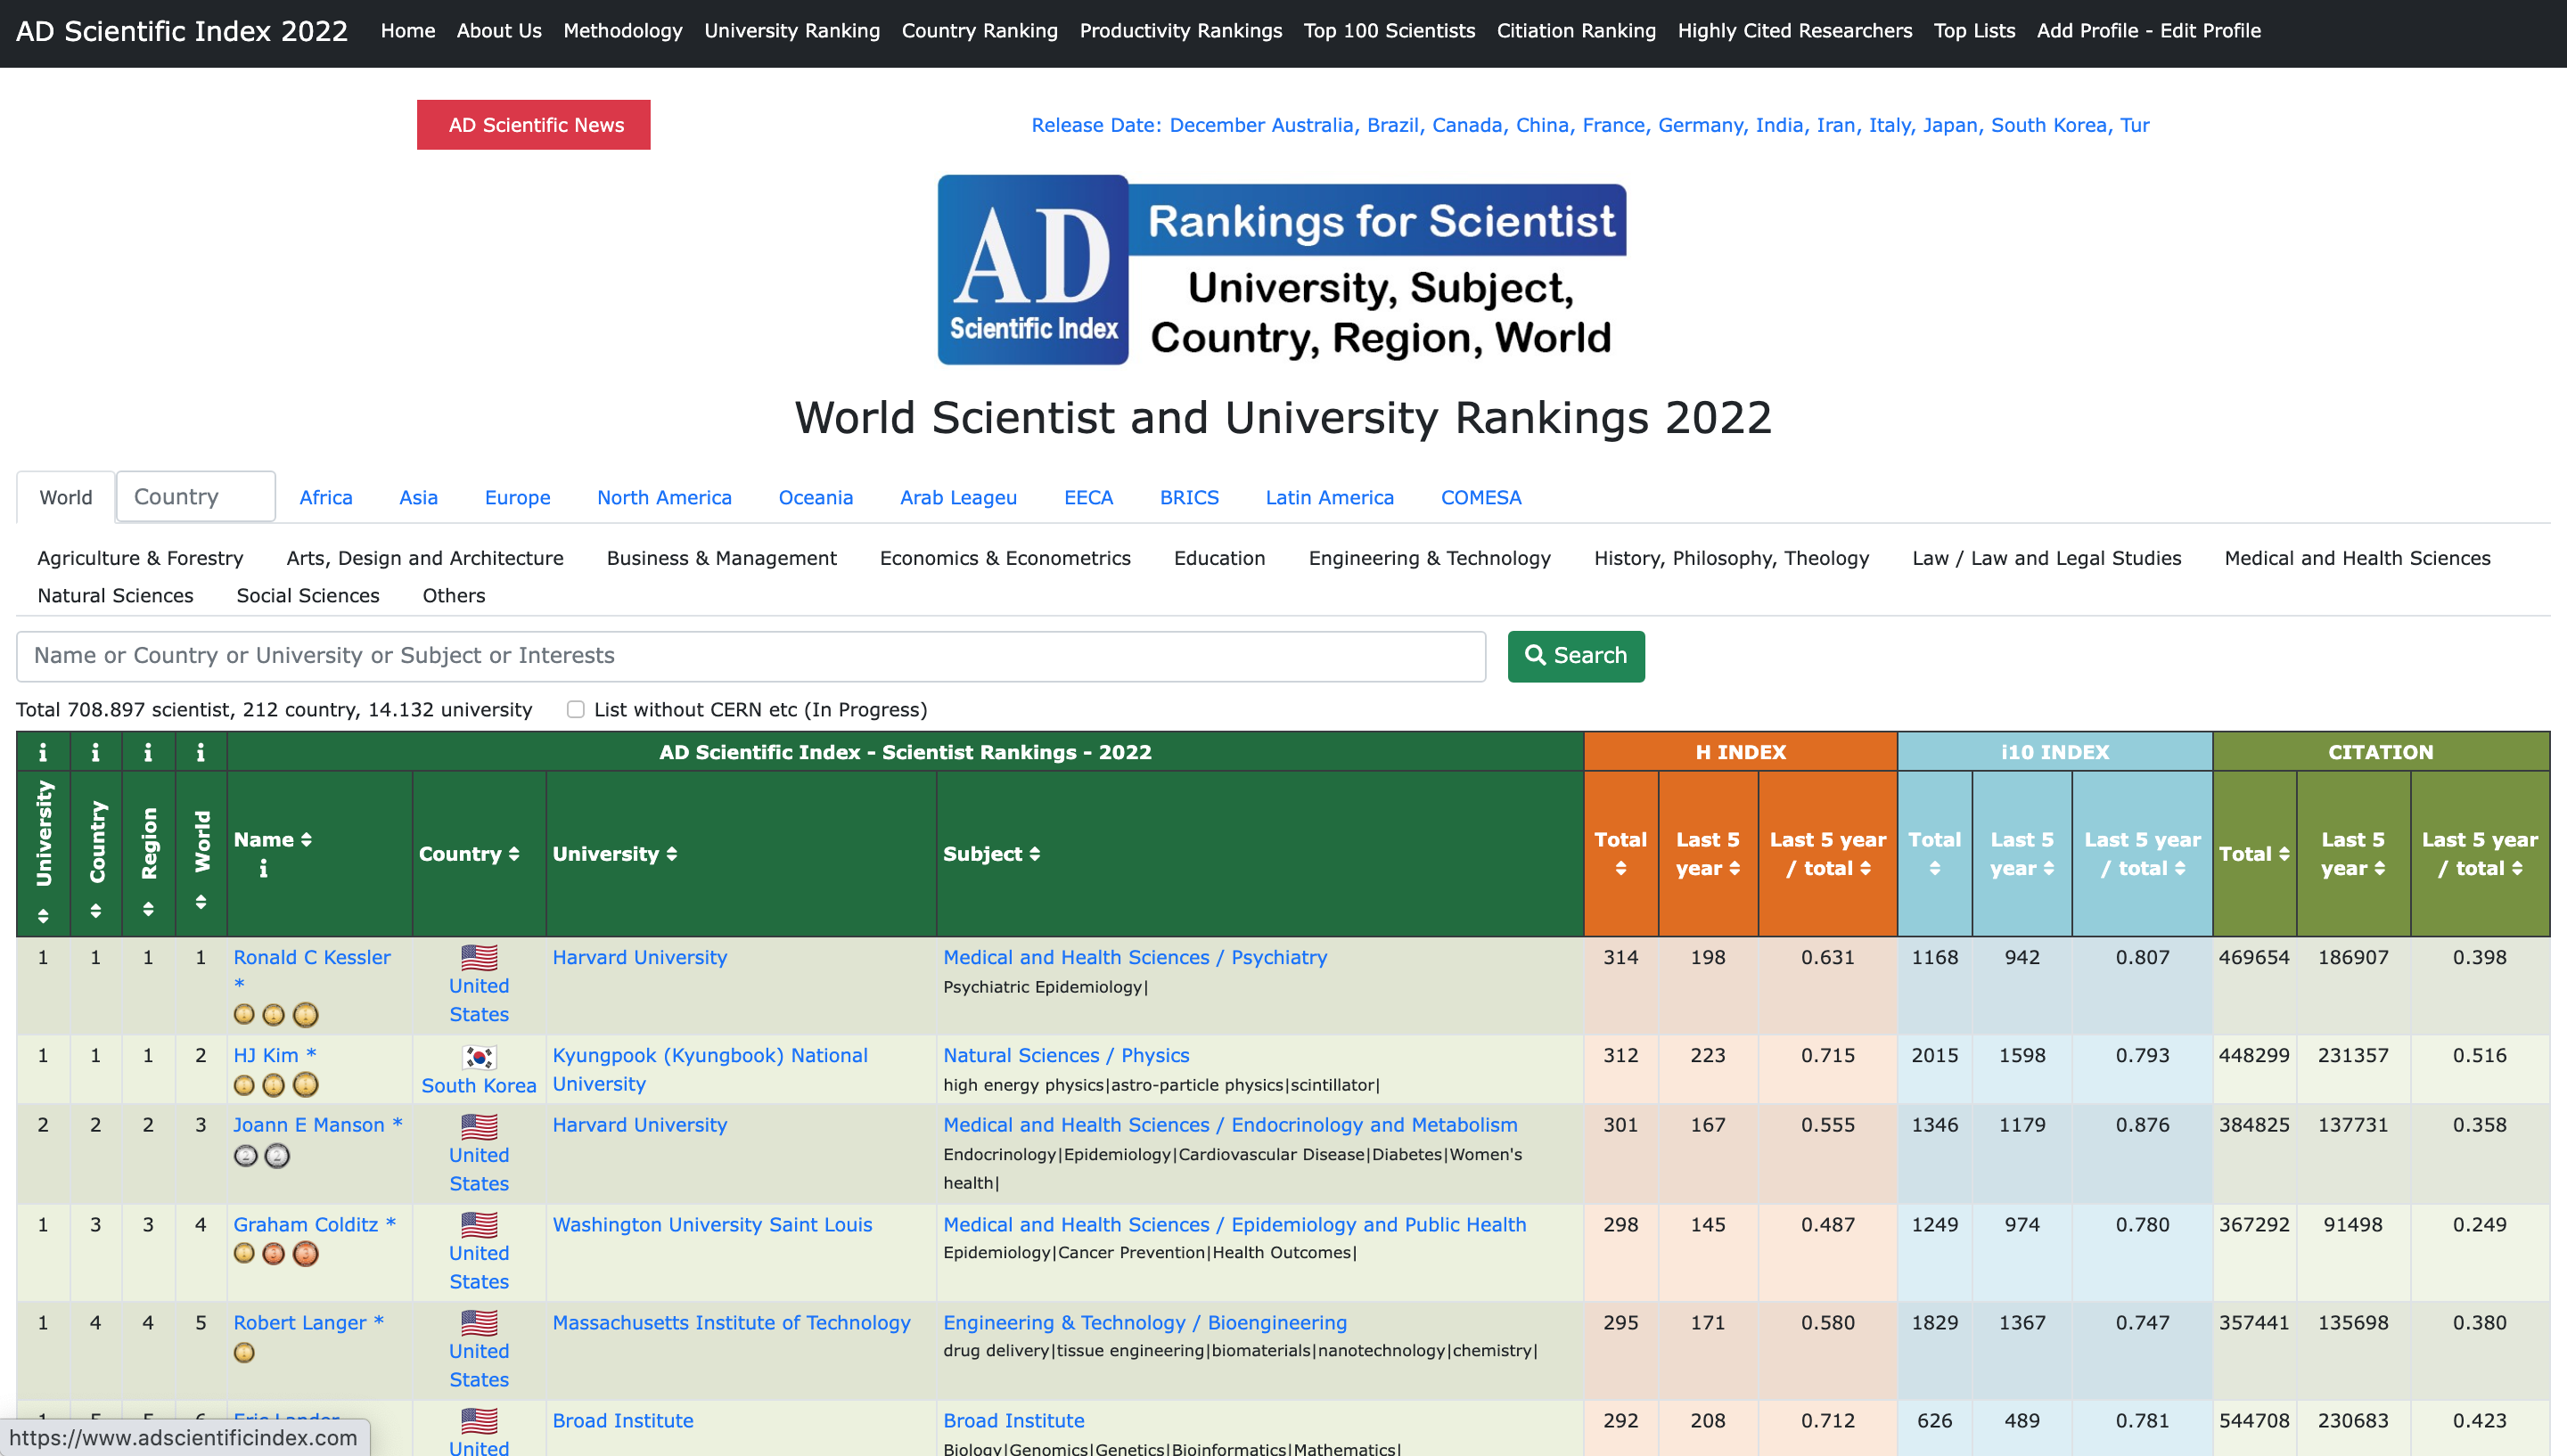Click the info icon under the Name header

(263, 869)
